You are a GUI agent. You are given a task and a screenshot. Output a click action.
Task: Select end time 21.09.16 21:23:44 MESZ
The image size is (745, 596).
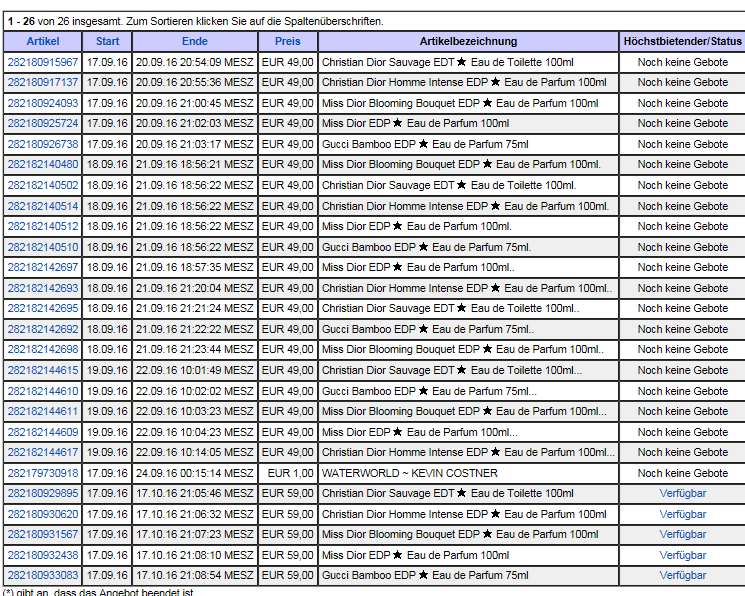point(195,349)
